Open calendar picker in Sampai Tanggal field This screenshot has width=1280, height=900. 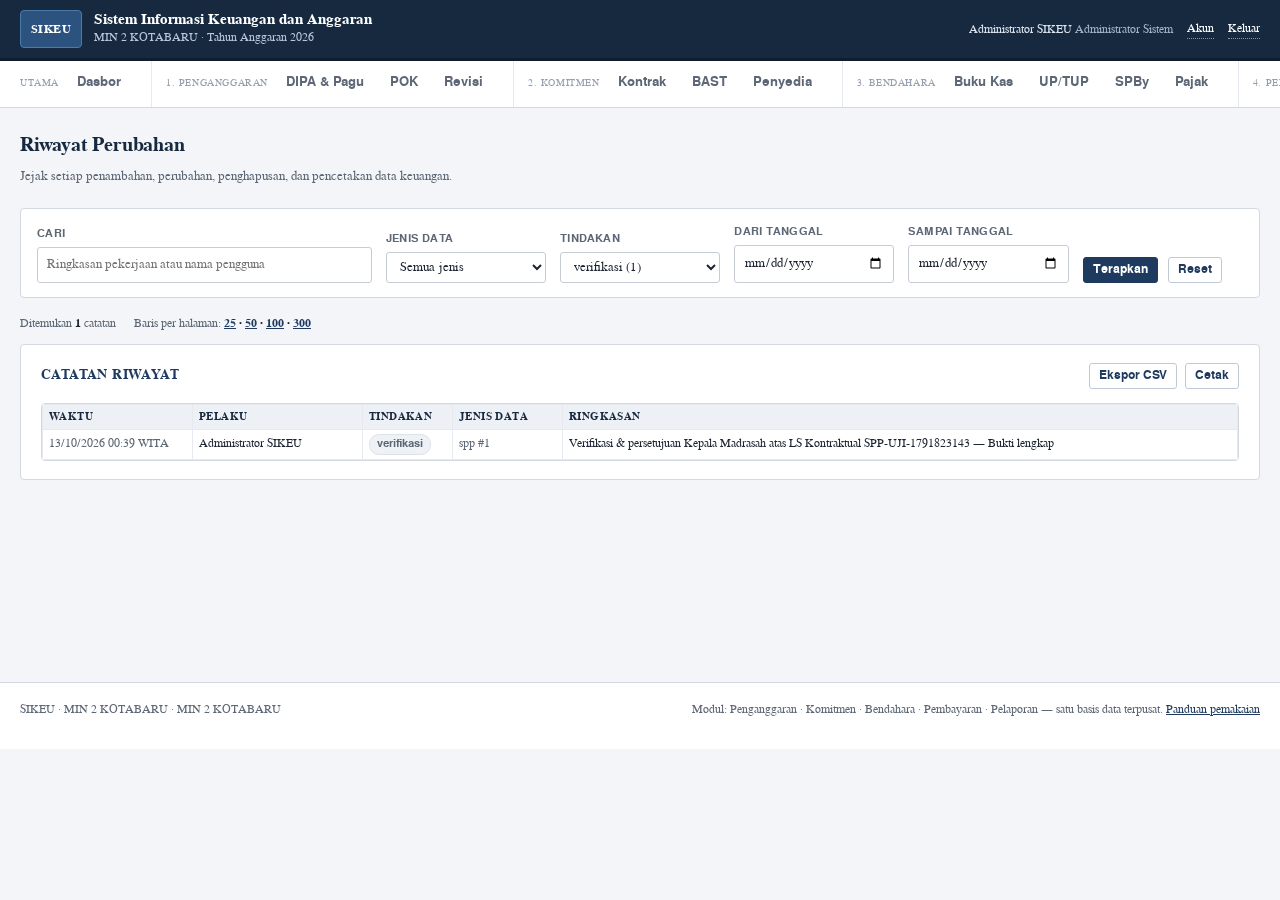click(1050, 264)
